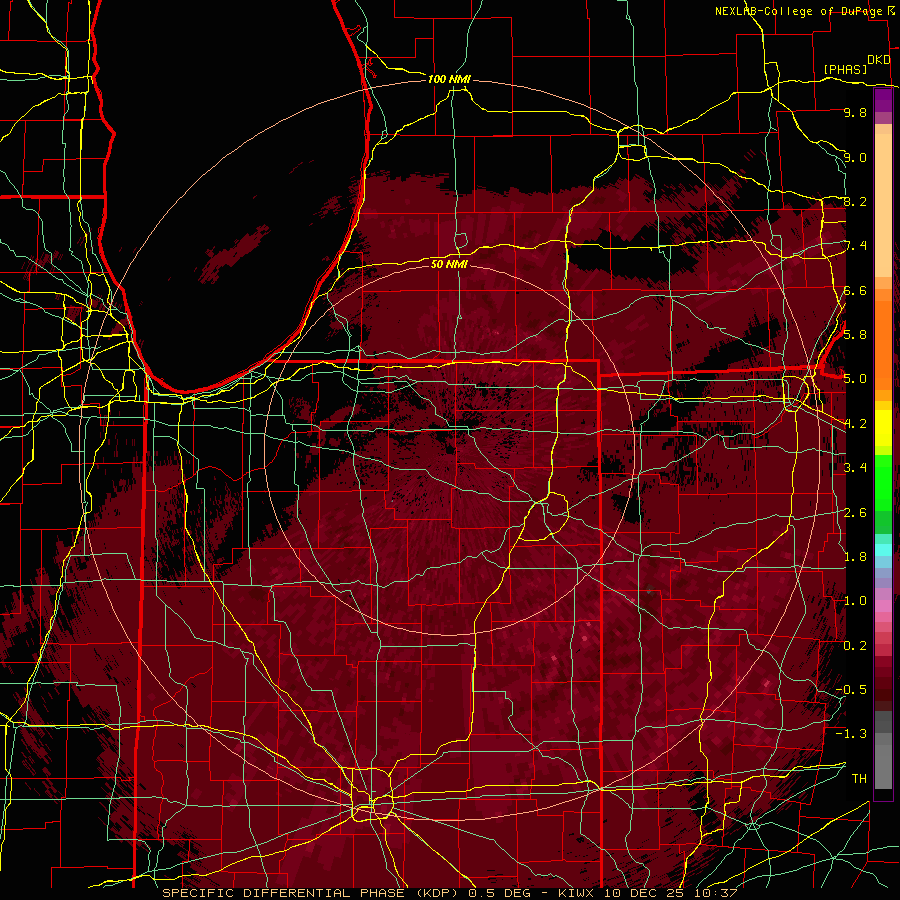Pick the cyan band of the color bar
The height and width of the screenshot is (900, 900).
(883, 550)
